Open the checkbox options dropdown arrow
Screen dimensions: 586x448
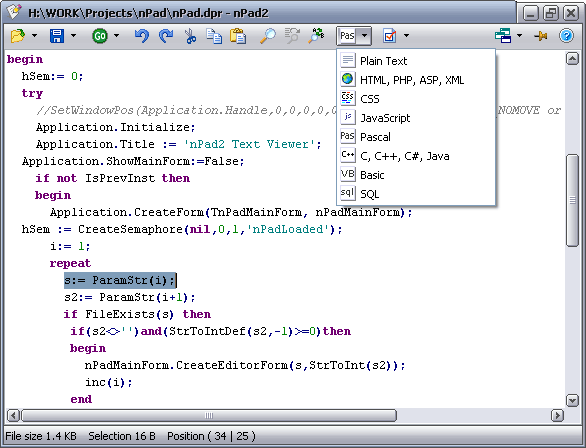[406, 36]
